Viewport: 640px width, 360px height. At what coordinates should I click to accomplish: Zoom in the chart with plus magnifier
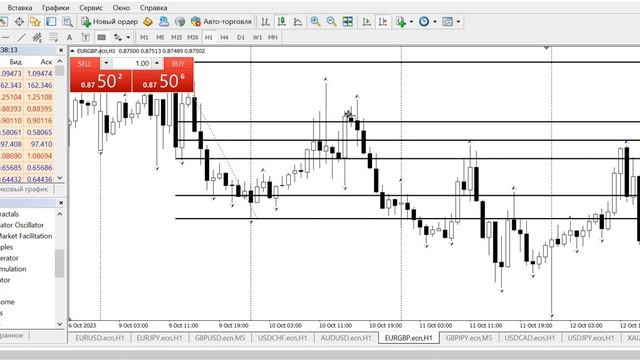(315, 22)
